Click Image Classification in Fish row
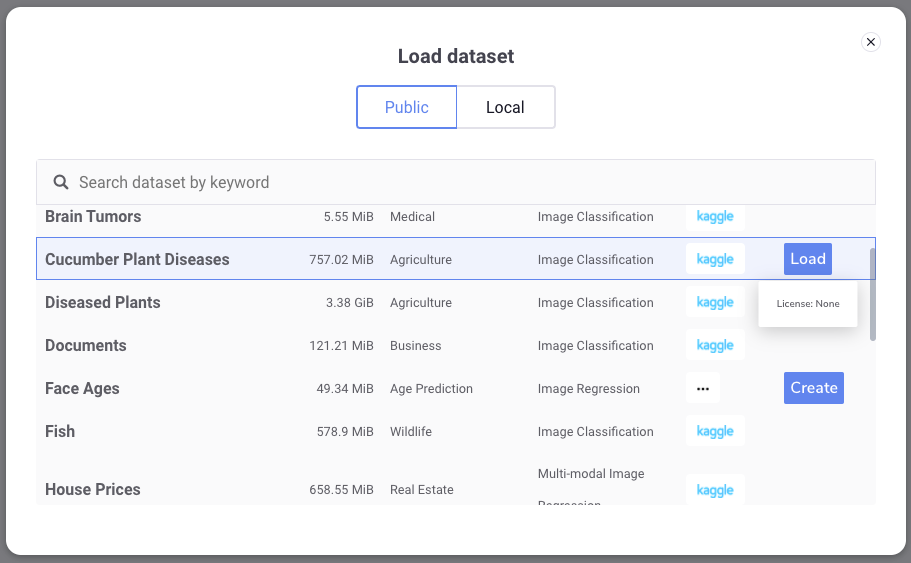This screenshot has width=911, height=563. coord(596,432)
